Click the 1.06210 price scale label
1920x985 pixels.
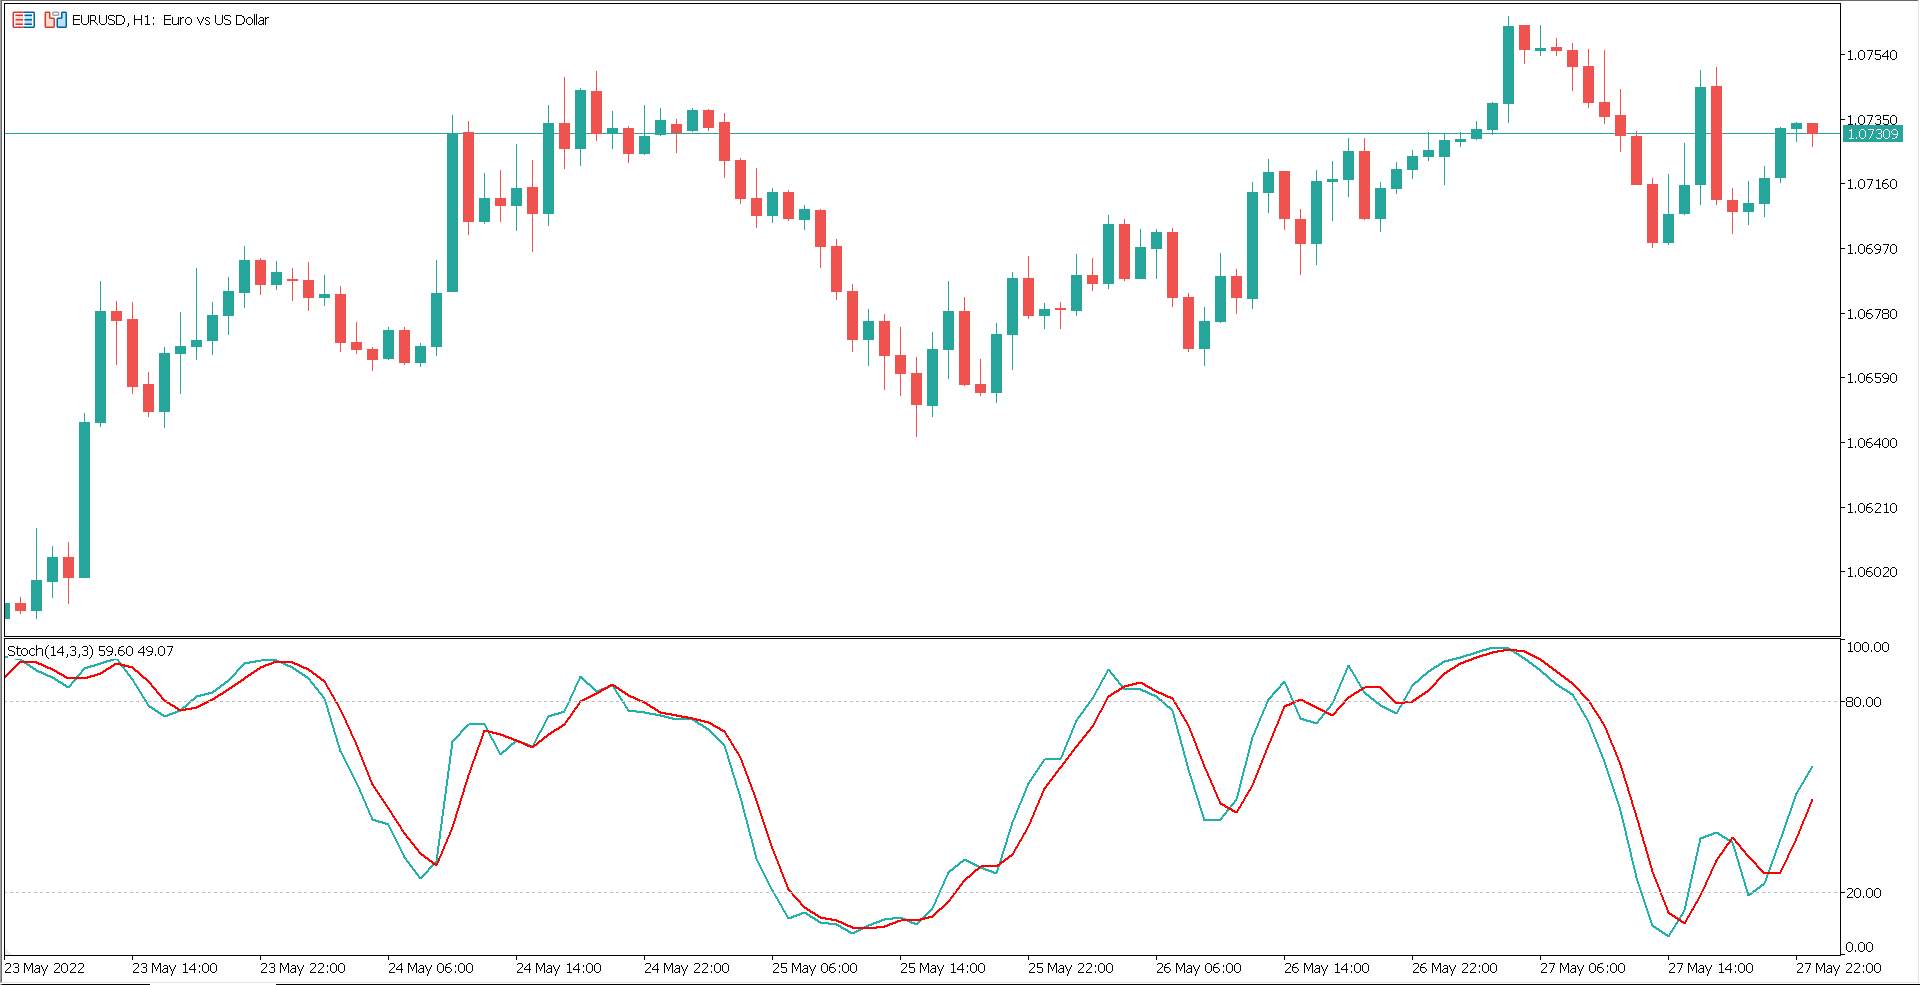click(x=1871, y=508)
